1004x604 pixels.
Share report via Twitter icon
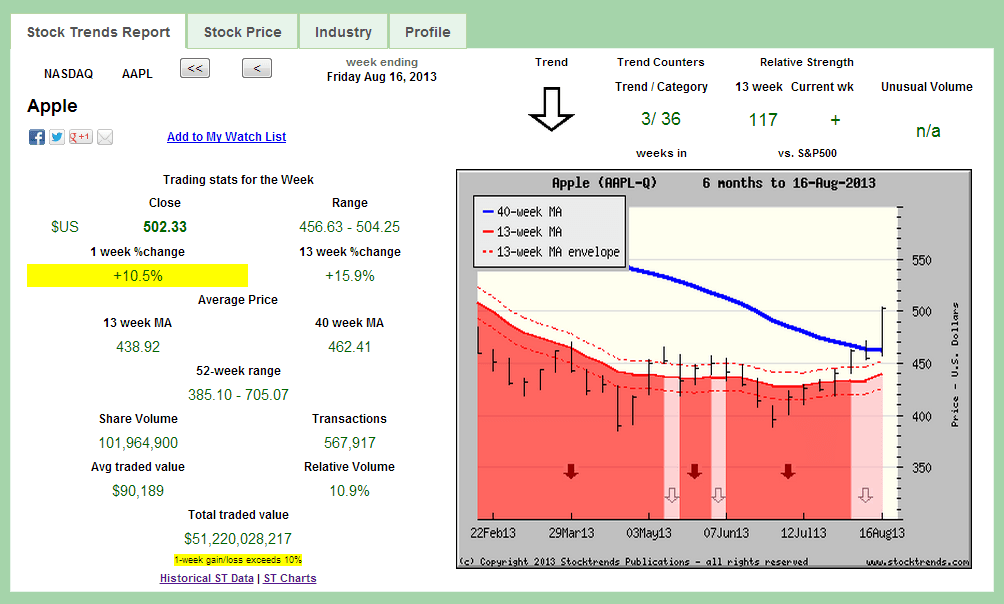point(57,137)
